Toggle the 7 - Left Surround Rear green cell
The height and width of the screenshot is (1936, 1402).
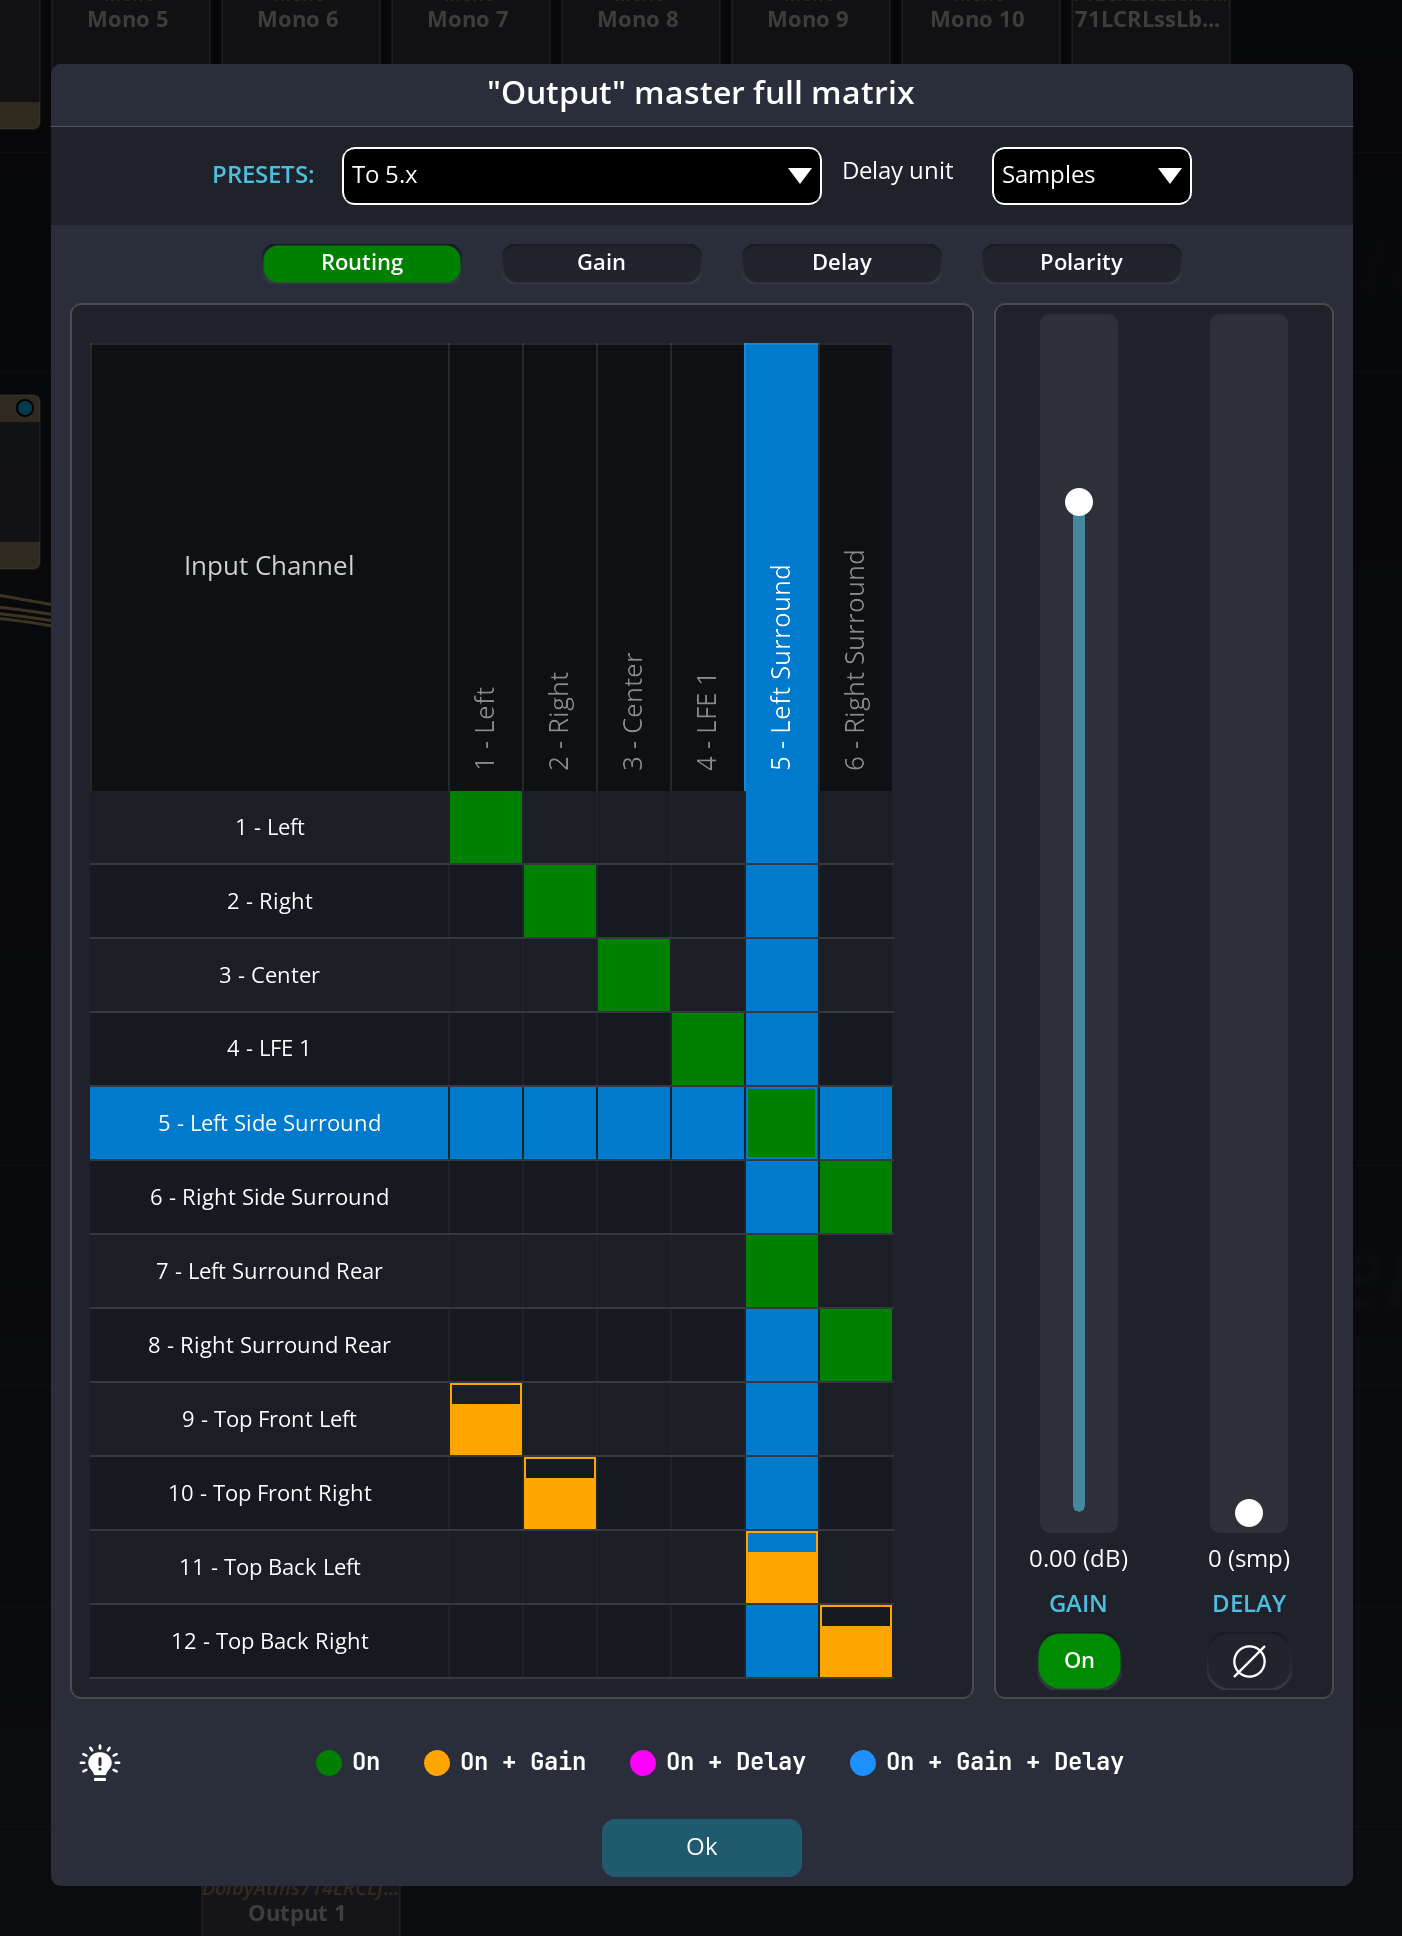click(782, 1271)
